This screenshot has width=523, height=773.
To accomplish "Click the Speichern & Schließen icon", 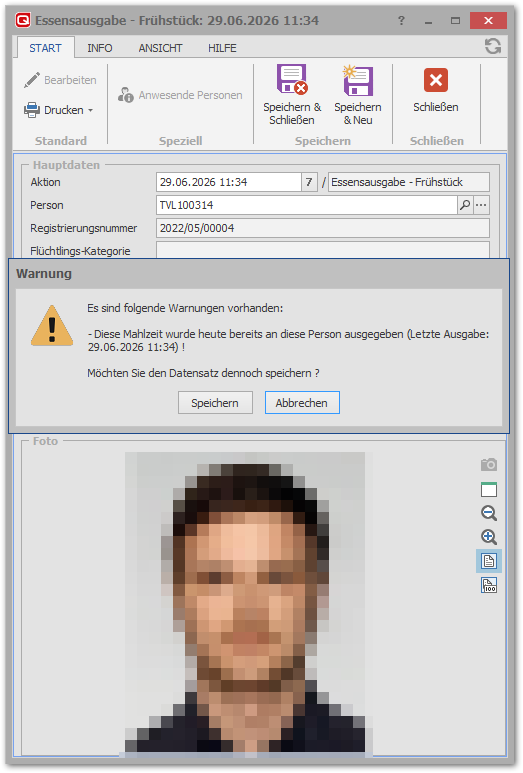I will pyautogui.click(x=292, y=79).
